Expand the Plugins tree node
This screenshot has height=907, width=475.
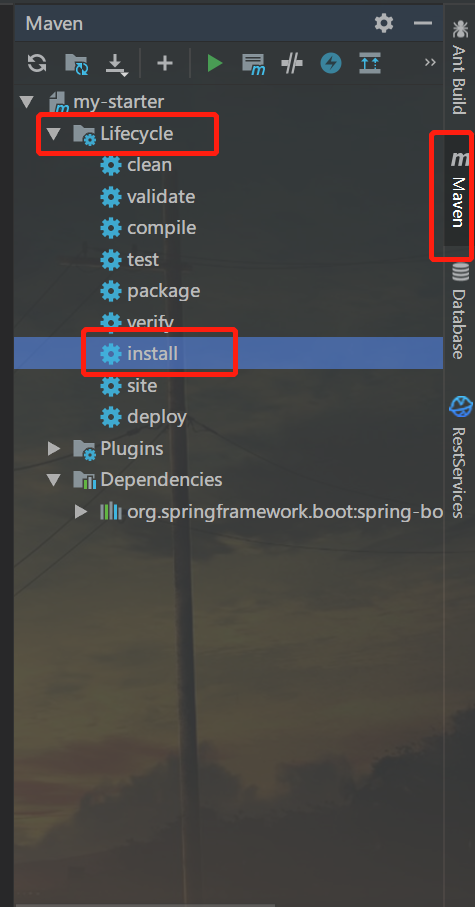click(x=54, y=448)
